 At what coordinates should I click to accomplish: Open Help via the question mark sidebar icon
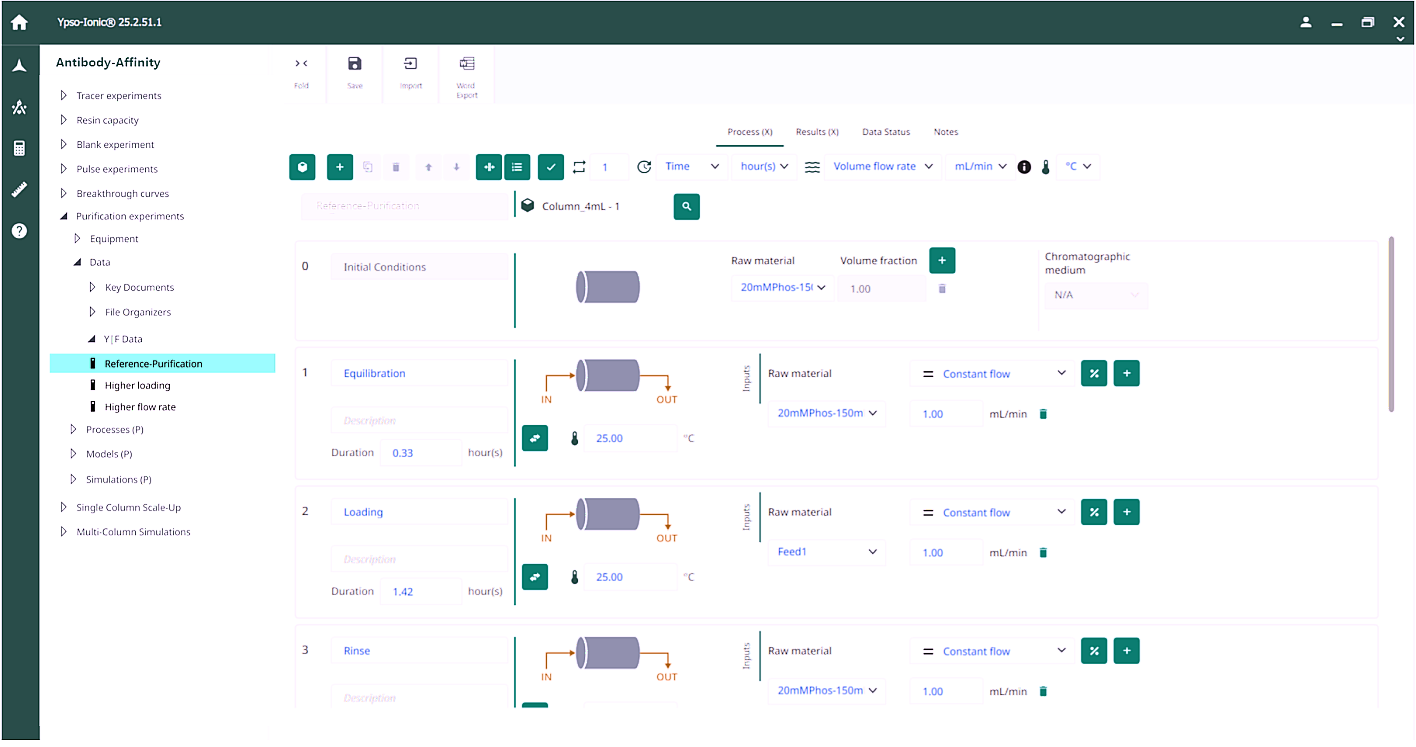(19, 231)
